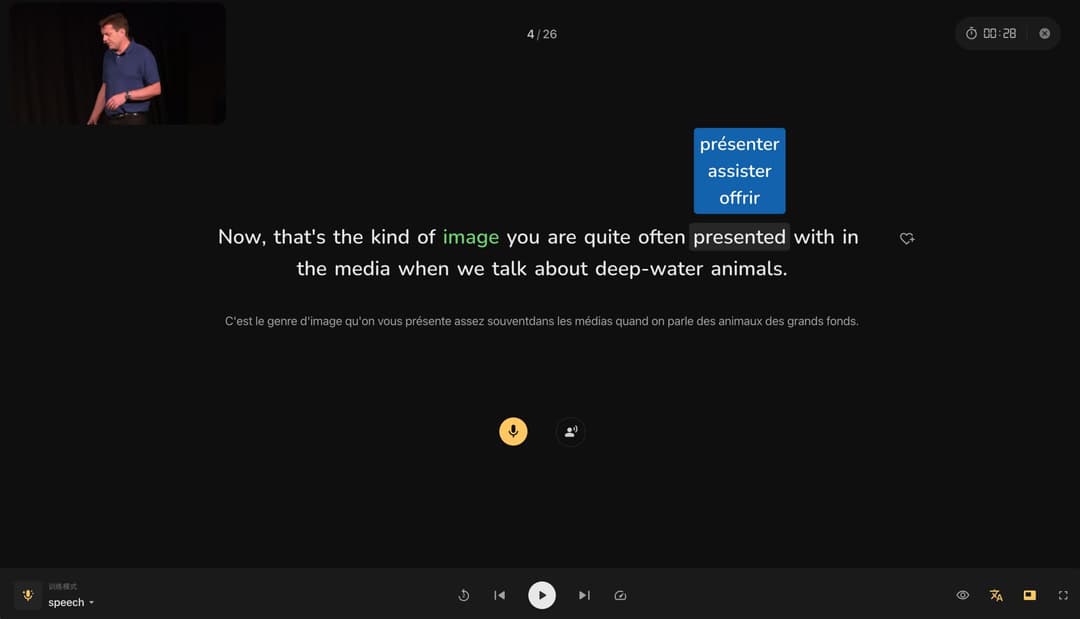Open the speech mode dropdown

click(68, 602)
